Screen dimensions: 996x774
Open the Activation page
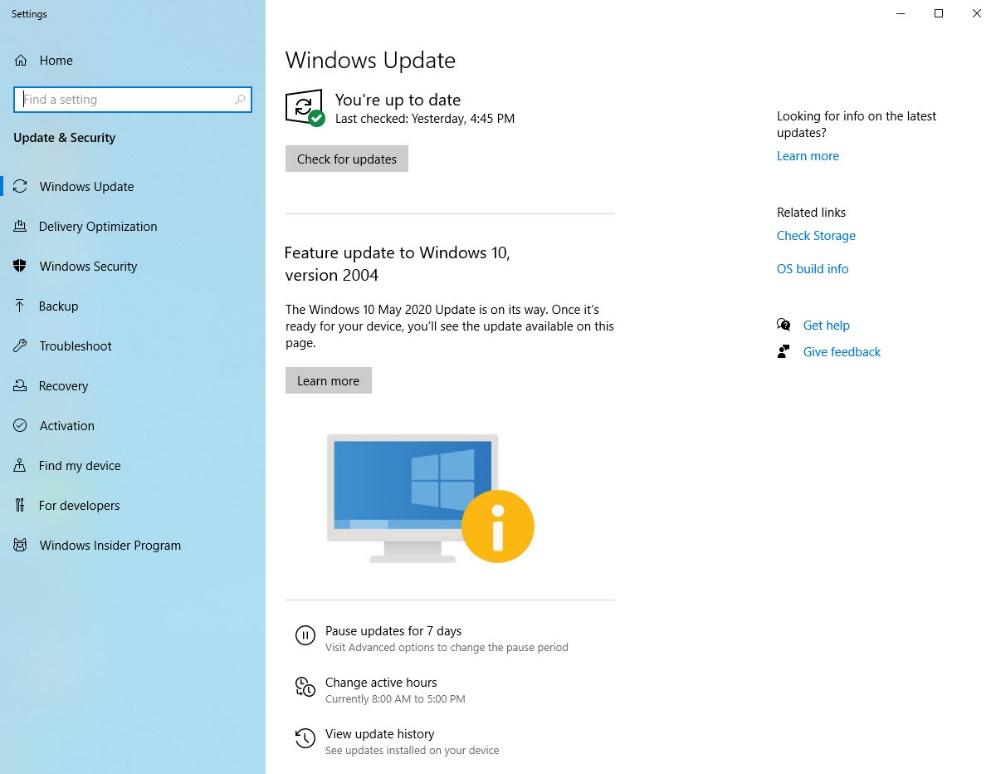click(x=67, y=426)
